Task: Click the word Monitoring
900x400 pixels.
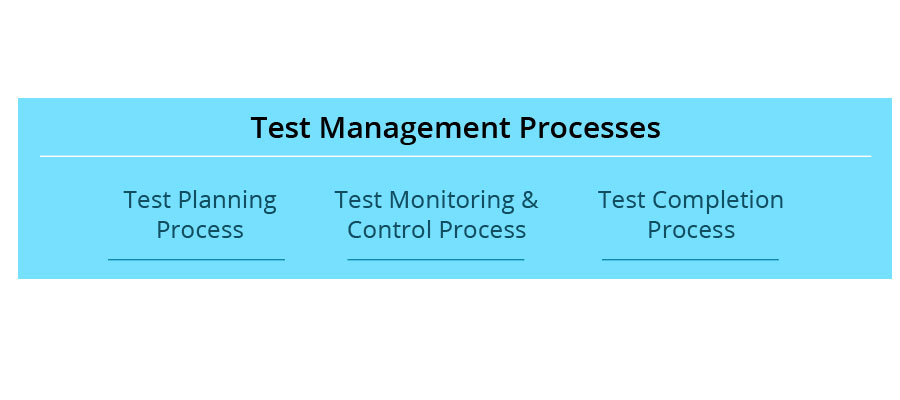Action: click(x=452, y=201)
